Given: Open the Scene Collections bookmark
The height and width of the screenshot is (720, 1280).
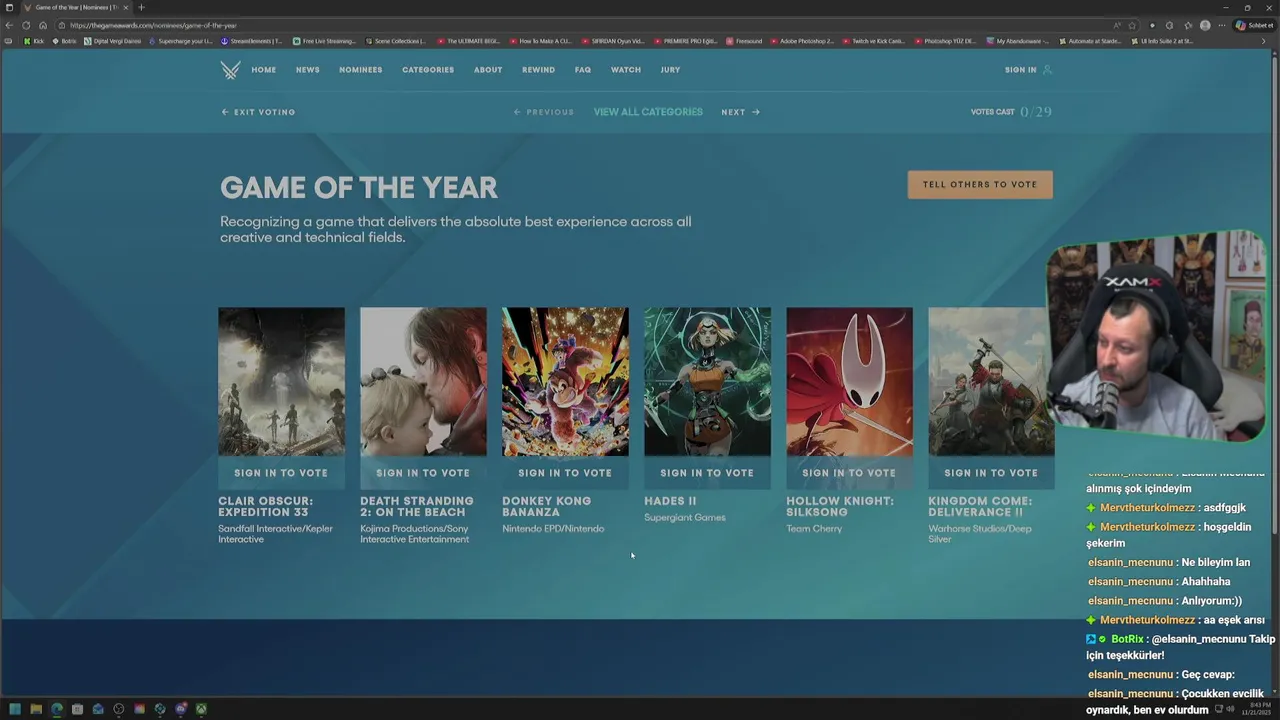Looking at the screenshot, I should (x=396, y=41).
